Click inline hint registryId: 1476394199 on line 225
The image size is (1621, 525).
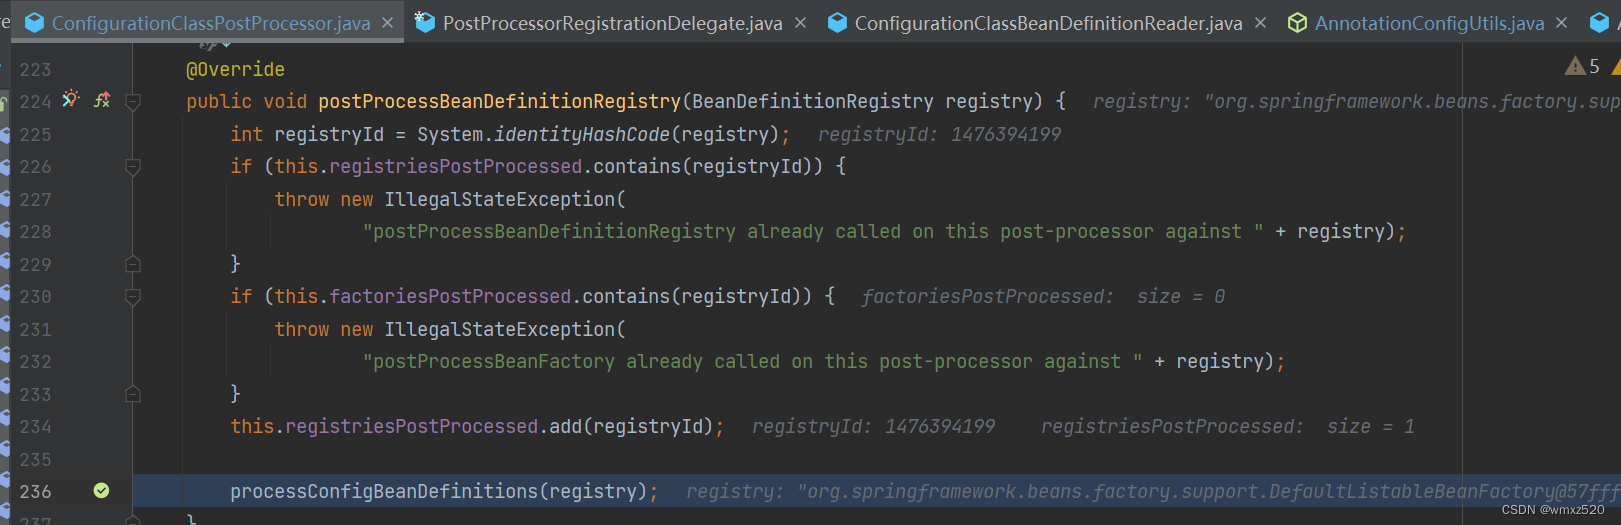tap(939, 134)
